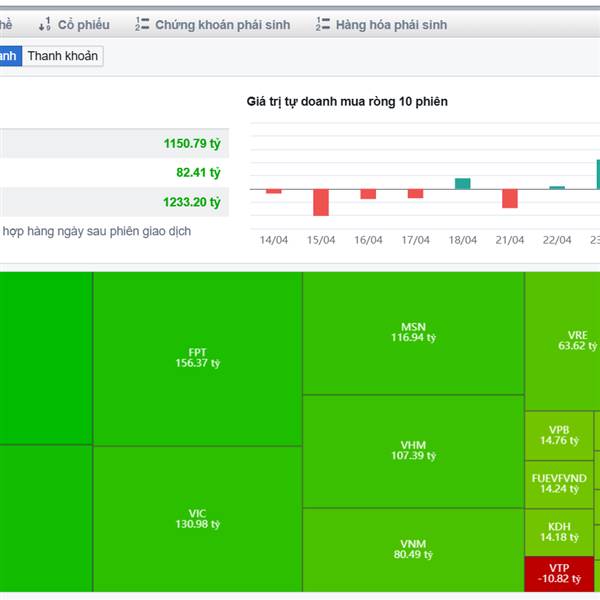Screen dimensions: 600x600
Task: Select the VIC 130.98 tỷ treemap tile
Action: [x=197, y=519]
